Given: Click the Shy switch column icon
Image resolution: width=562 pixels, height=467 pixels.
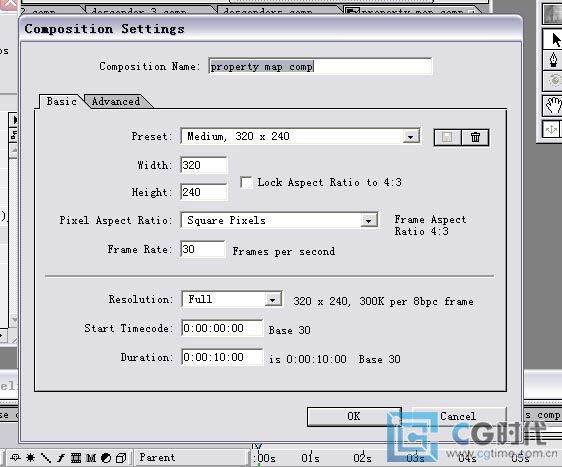Looking at the screenshot, I should pos(15,458).
